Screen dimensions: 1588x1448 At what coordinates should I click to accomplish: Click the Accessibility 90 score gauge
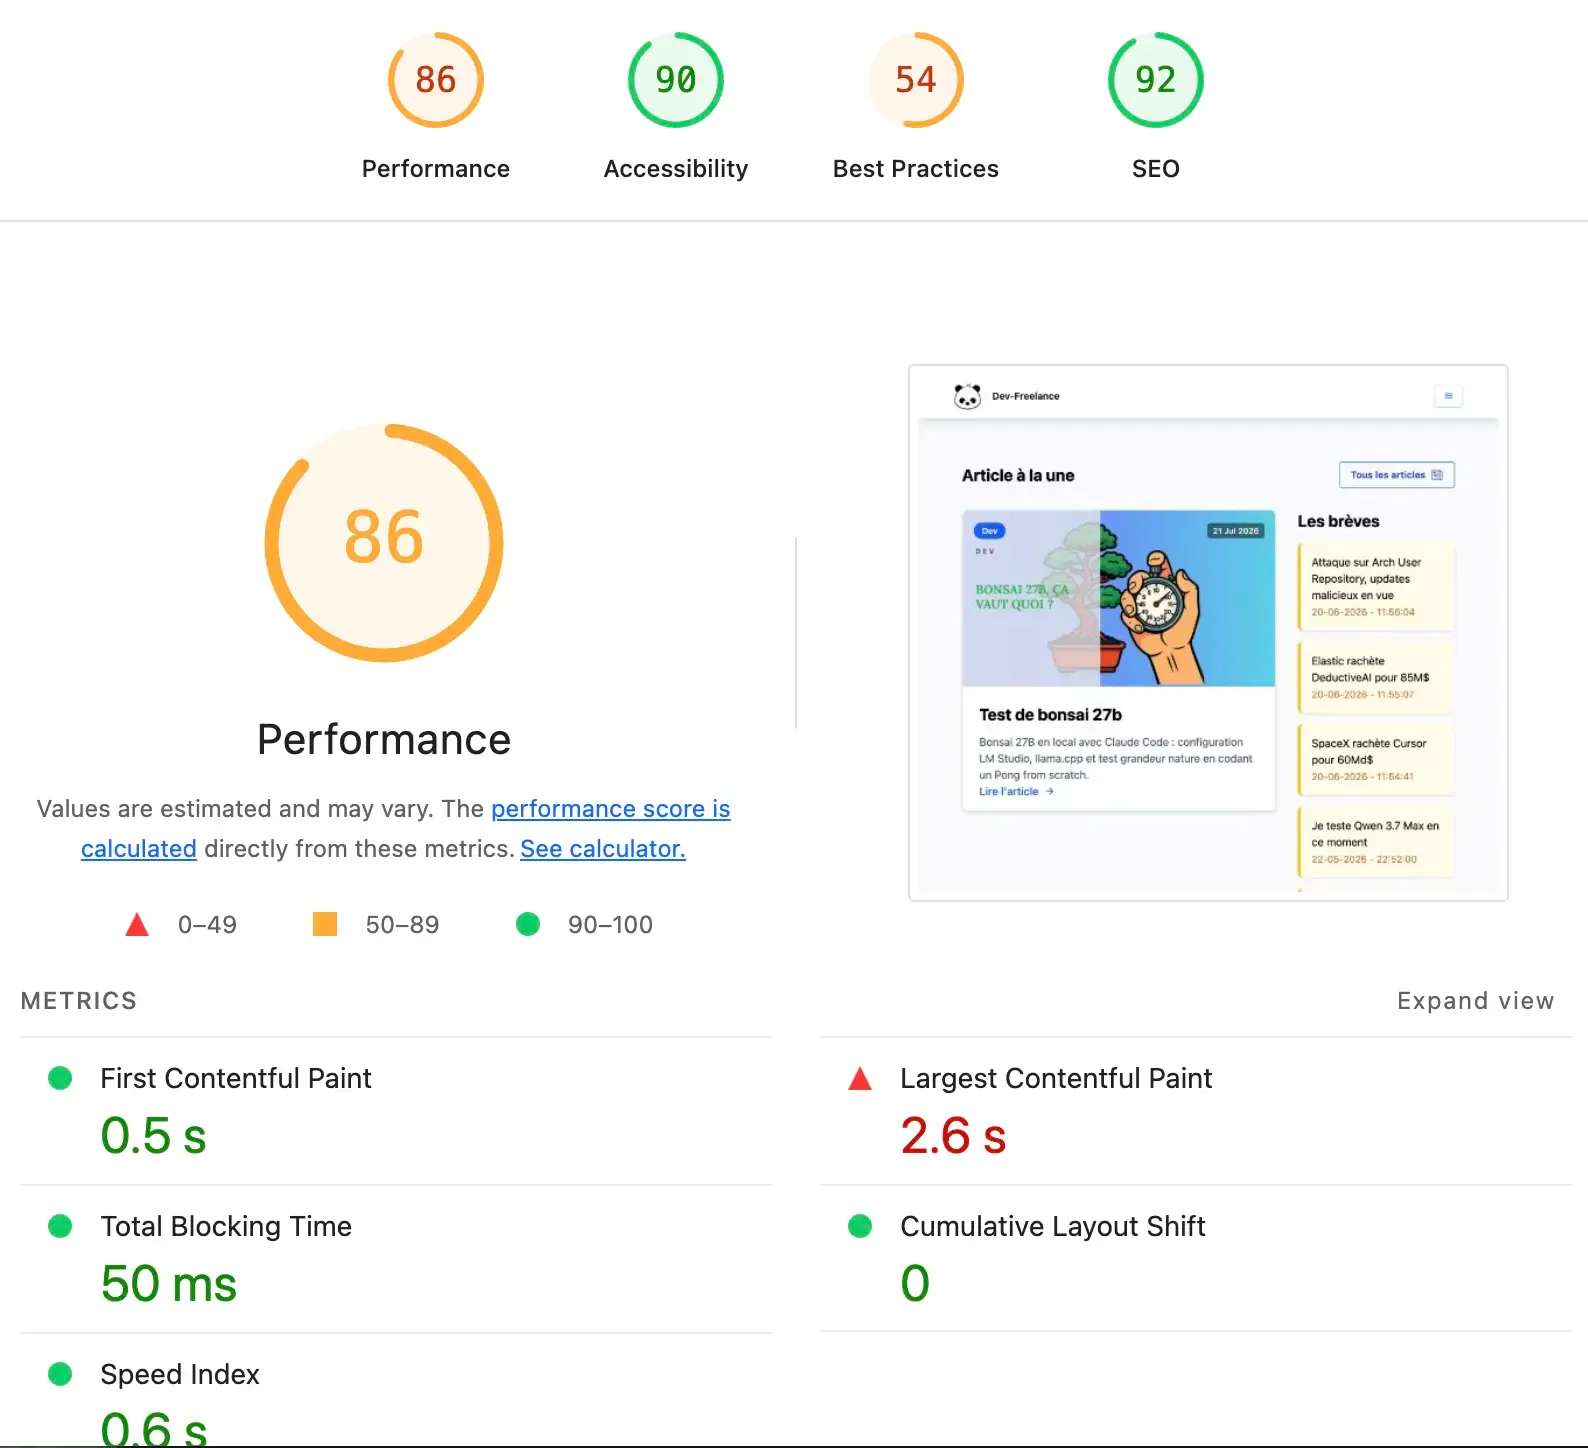click(x=676, y=80)
